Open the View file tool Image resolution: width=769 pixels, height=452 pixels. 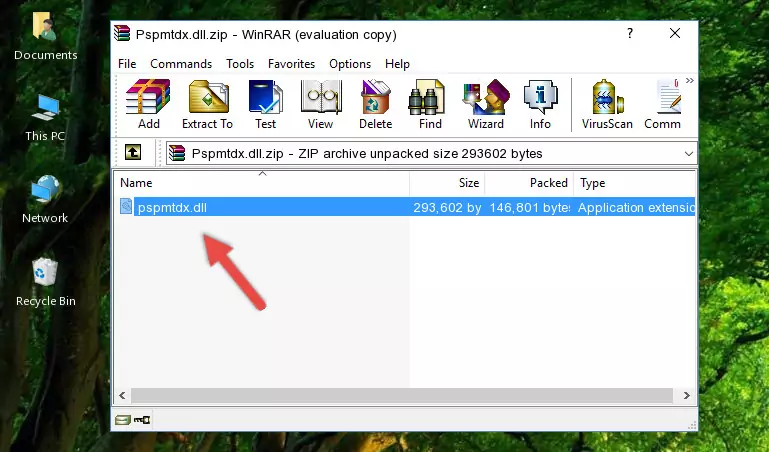(x=321, y=104)
